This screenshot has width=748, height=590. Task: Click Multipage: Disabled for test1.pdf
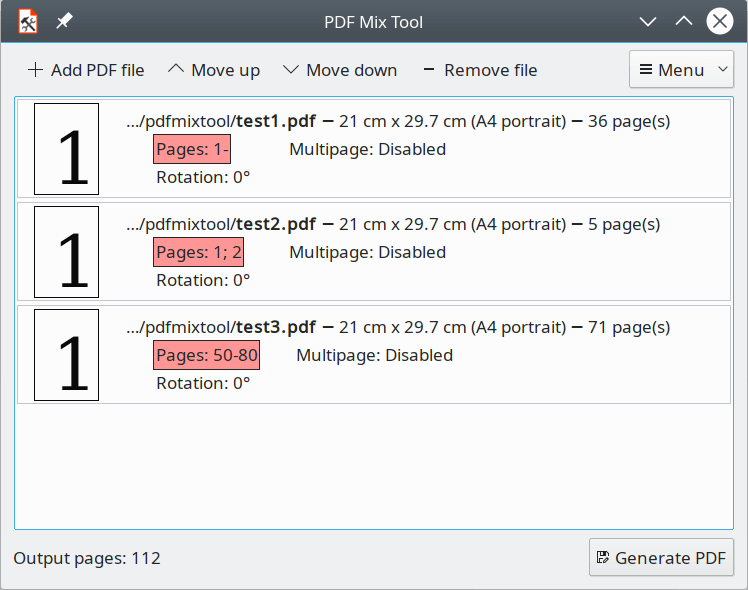[x=367, y=149]
